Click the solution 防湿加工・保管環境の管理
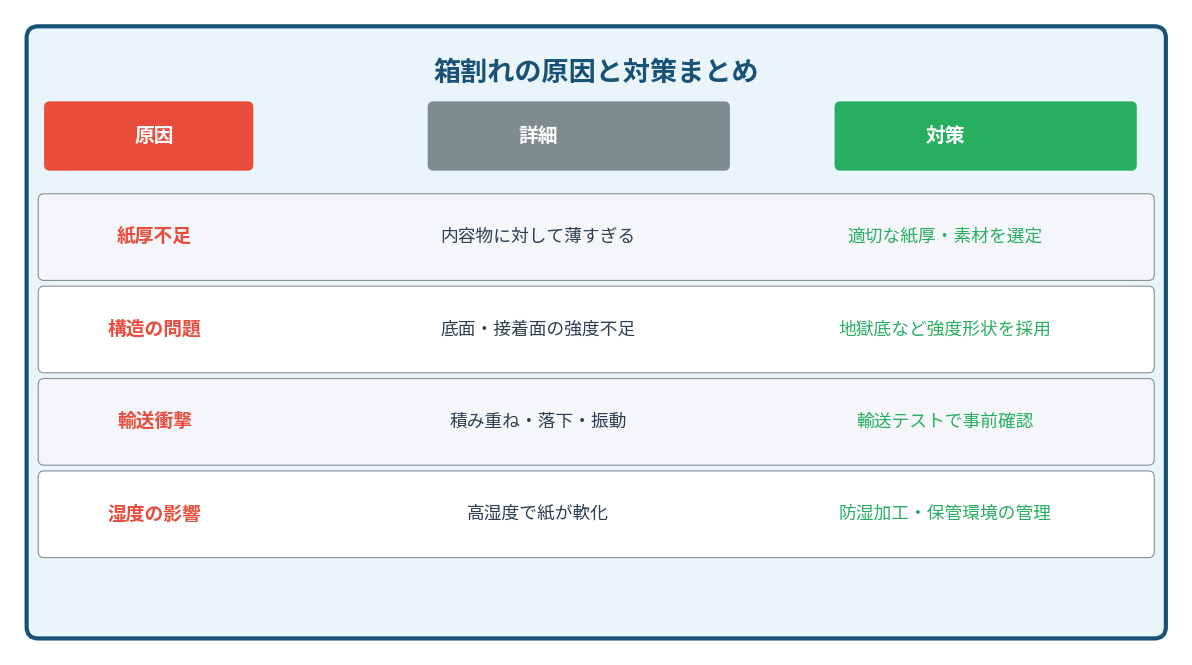1192x665 pixels. [945, 513]
